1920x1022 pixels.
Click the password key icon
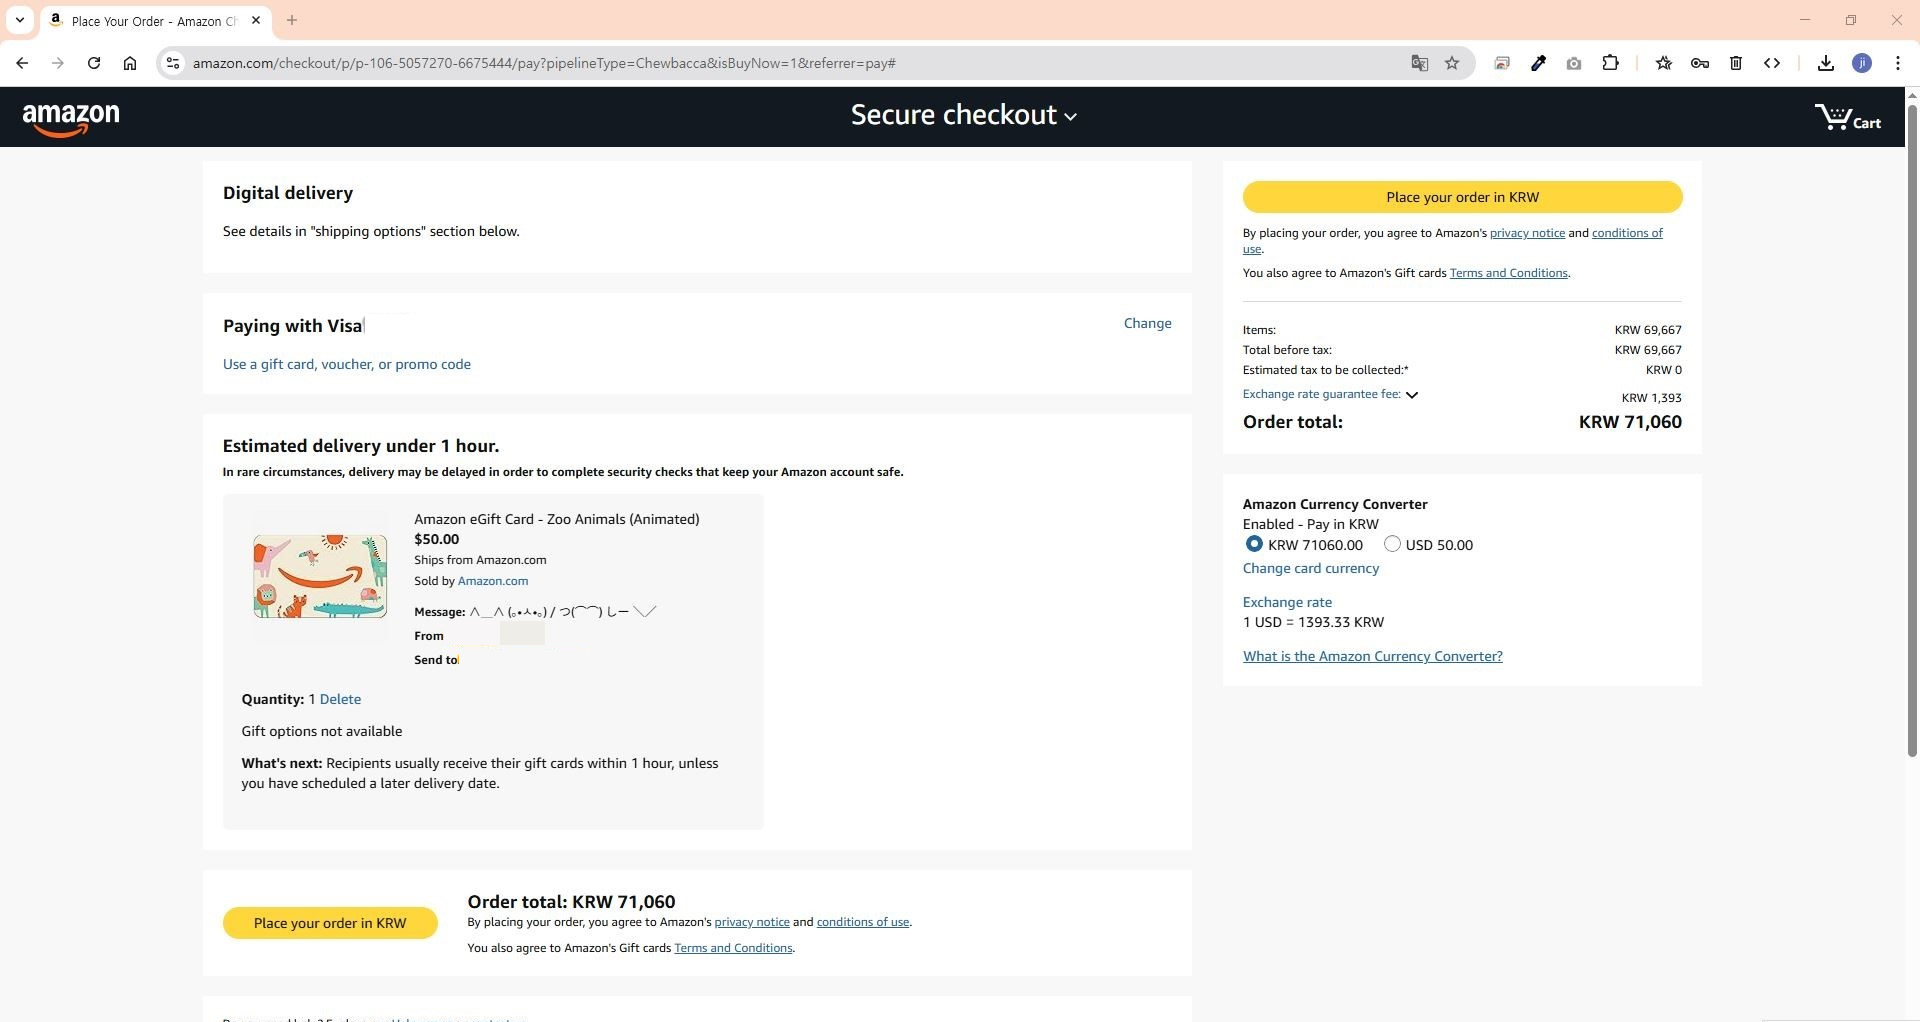pyautogui.click(x=1700, y=63)
